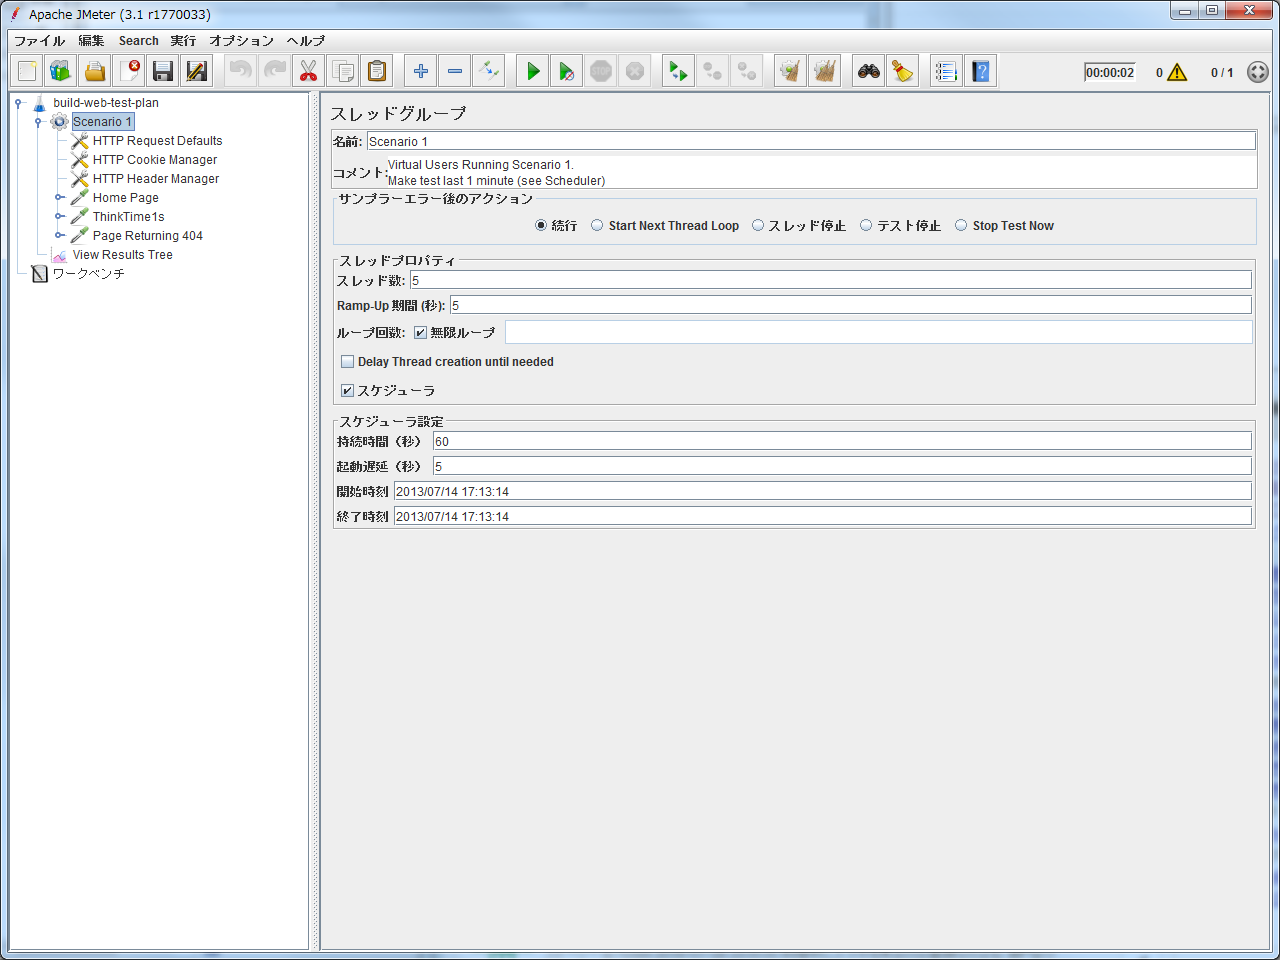Open the オプション menu
Screen dimensions: 1280x960
point(242,41)
